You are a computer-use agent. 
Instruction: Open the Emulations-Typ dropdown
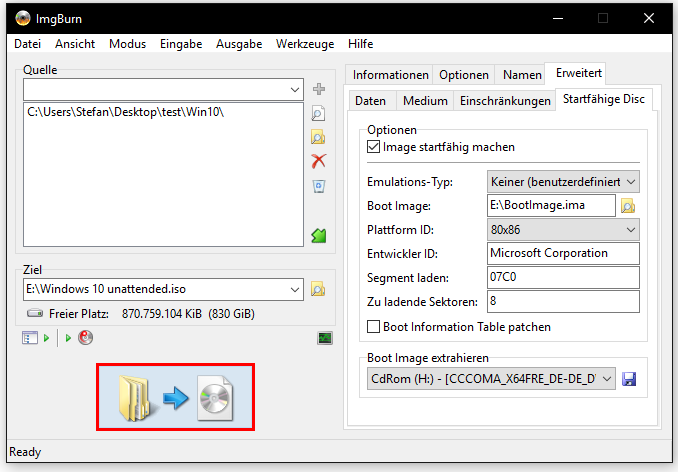click(563, 182)
